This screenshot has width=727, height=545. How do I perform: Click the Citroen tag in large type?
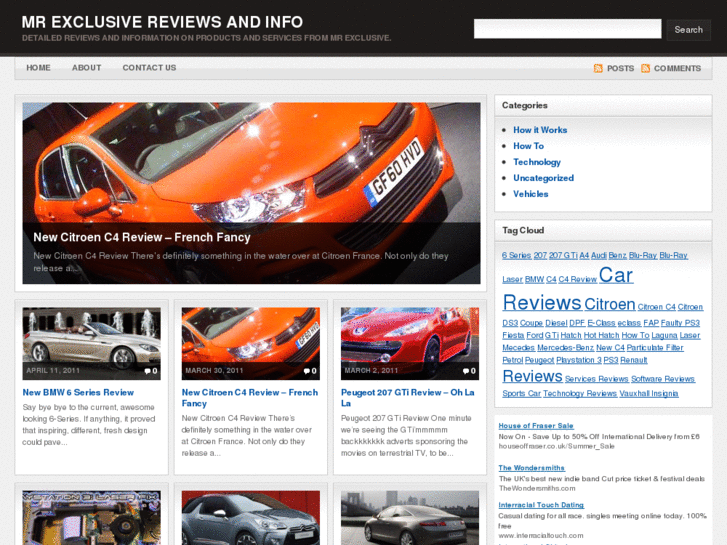(x=610, y=304)
